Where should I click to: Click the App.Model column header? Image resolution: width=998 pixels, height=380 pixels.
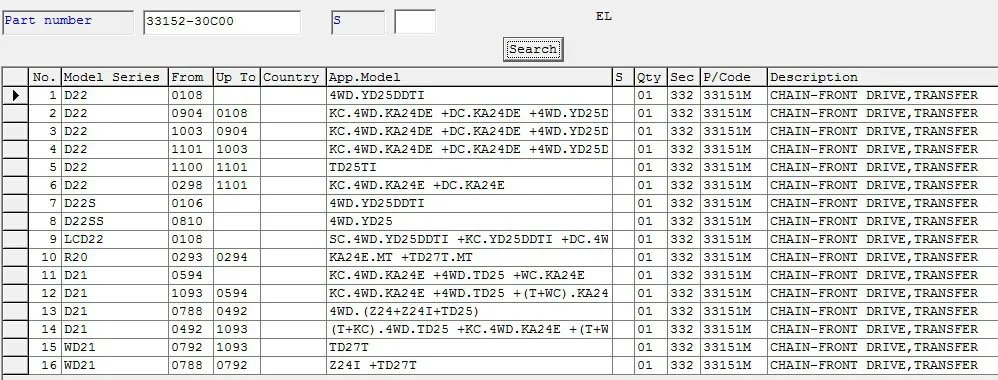click(469, 77)
